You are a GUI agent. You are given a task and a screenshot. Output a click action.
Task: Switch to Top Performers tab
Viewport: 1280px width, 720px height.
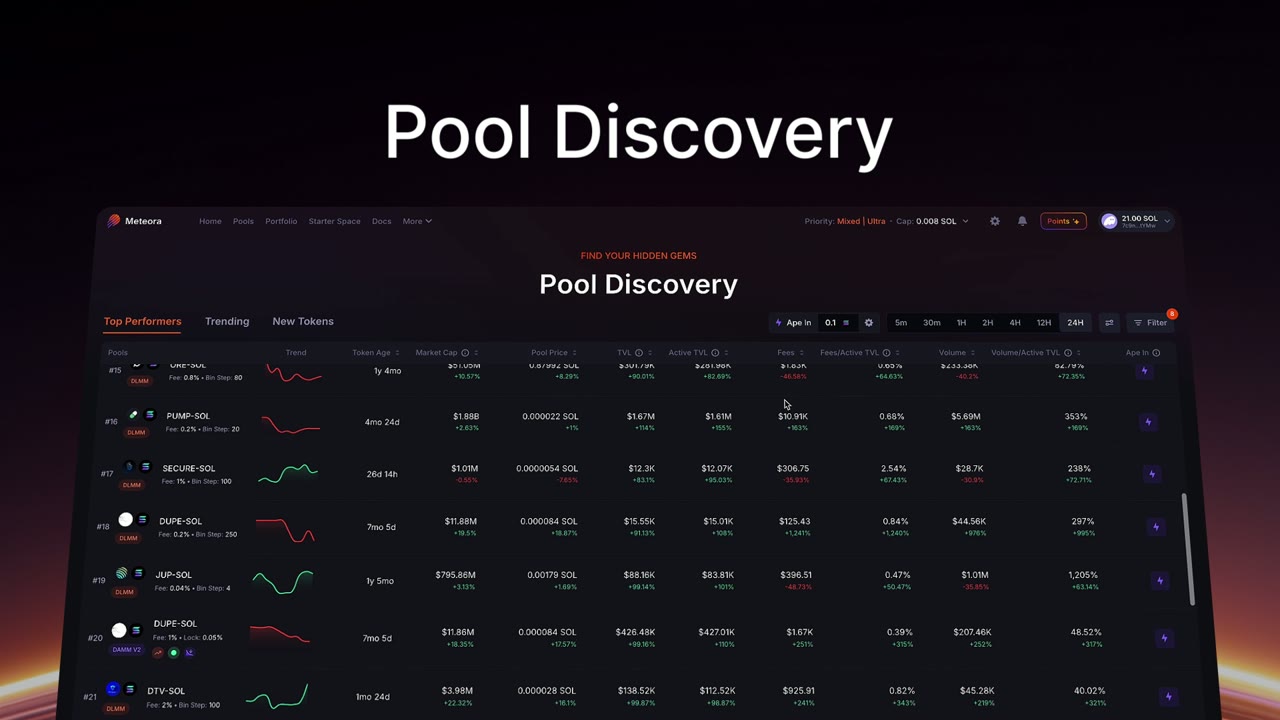click(143, 322)
